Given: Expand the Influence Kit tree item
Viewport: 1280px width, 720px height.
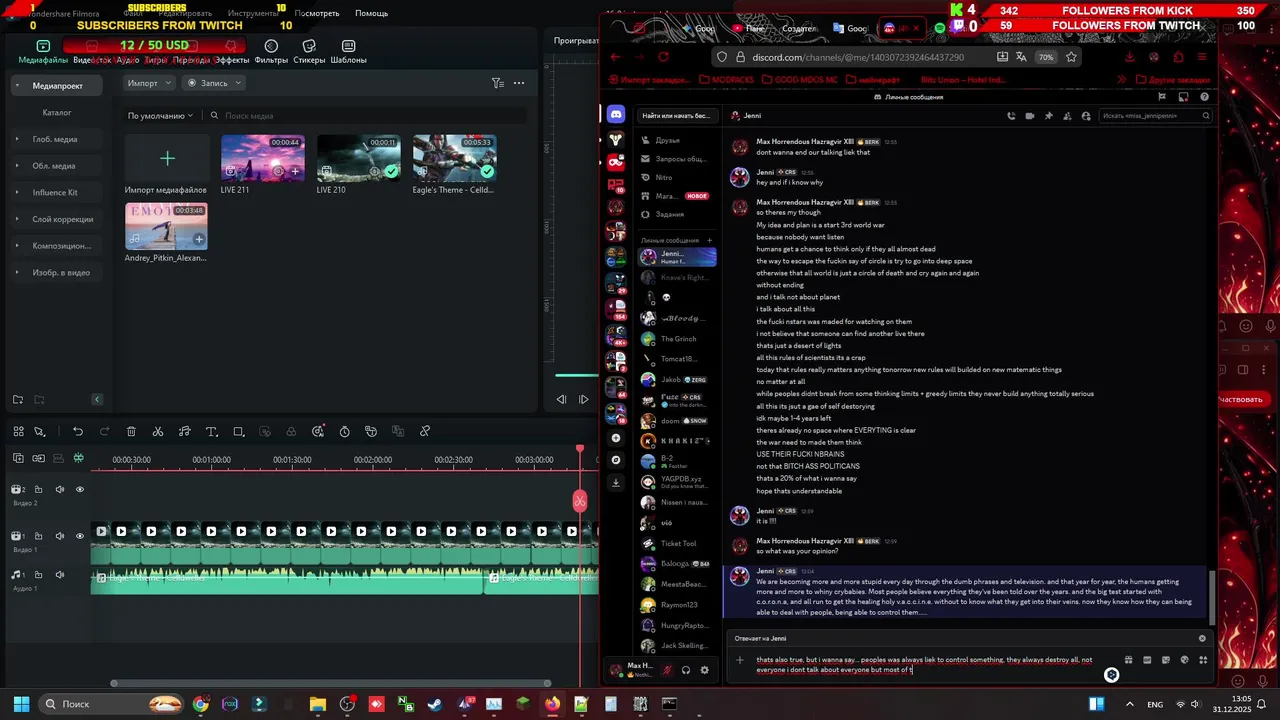Looking at the screenshot, I should pyautogui.click(x=17, y=192).
